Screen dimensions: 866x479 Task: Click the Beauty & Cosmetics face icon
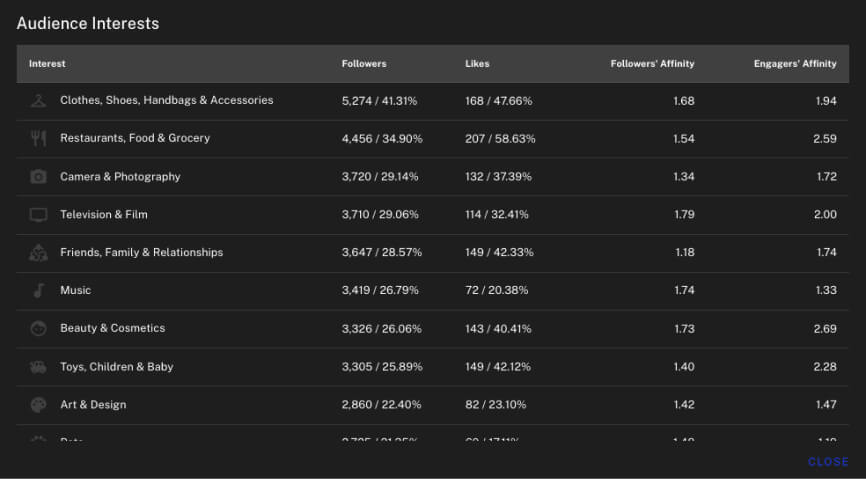pos(38,328)
